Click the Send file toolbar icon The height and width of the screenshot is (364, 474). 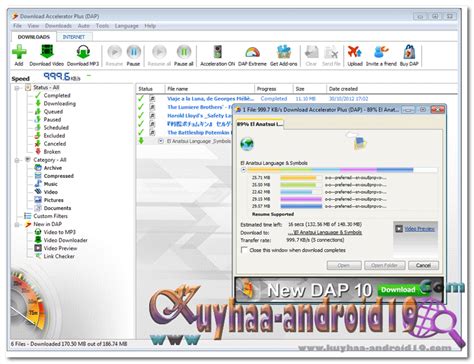click(x=331, y=52)
